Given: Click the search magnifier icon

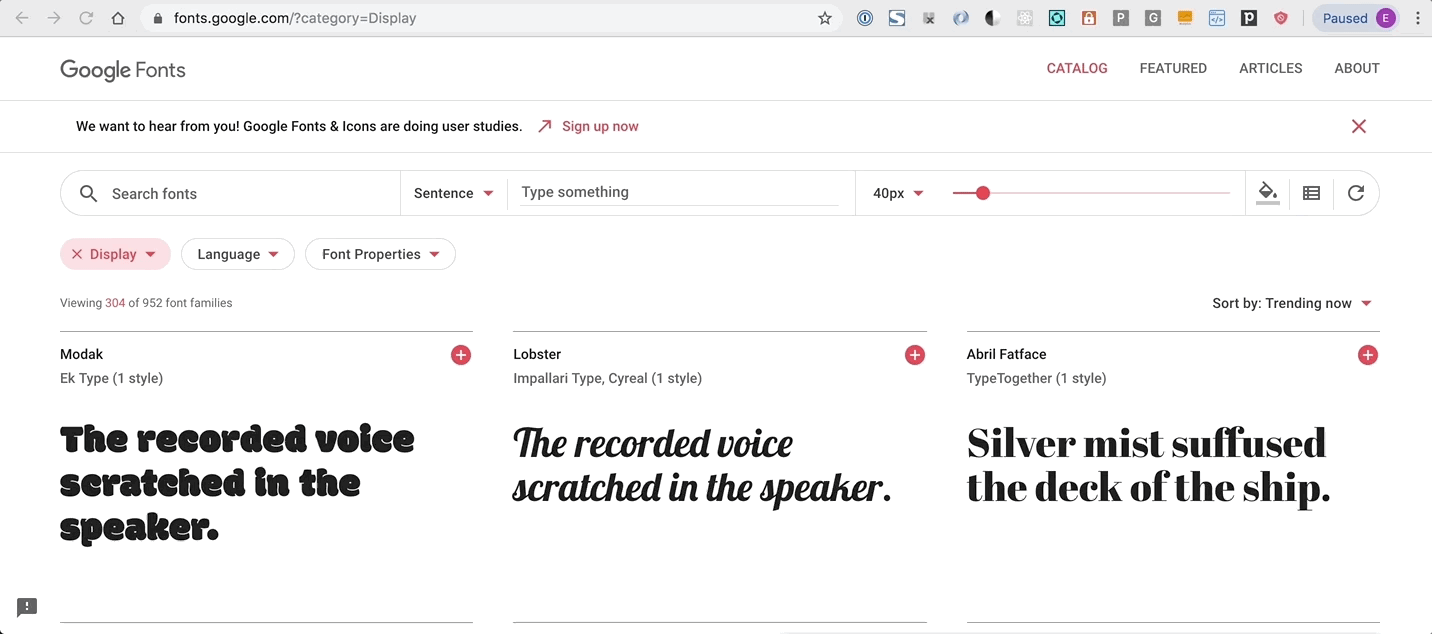Looking at the screenshot, I should click(88, 193).
